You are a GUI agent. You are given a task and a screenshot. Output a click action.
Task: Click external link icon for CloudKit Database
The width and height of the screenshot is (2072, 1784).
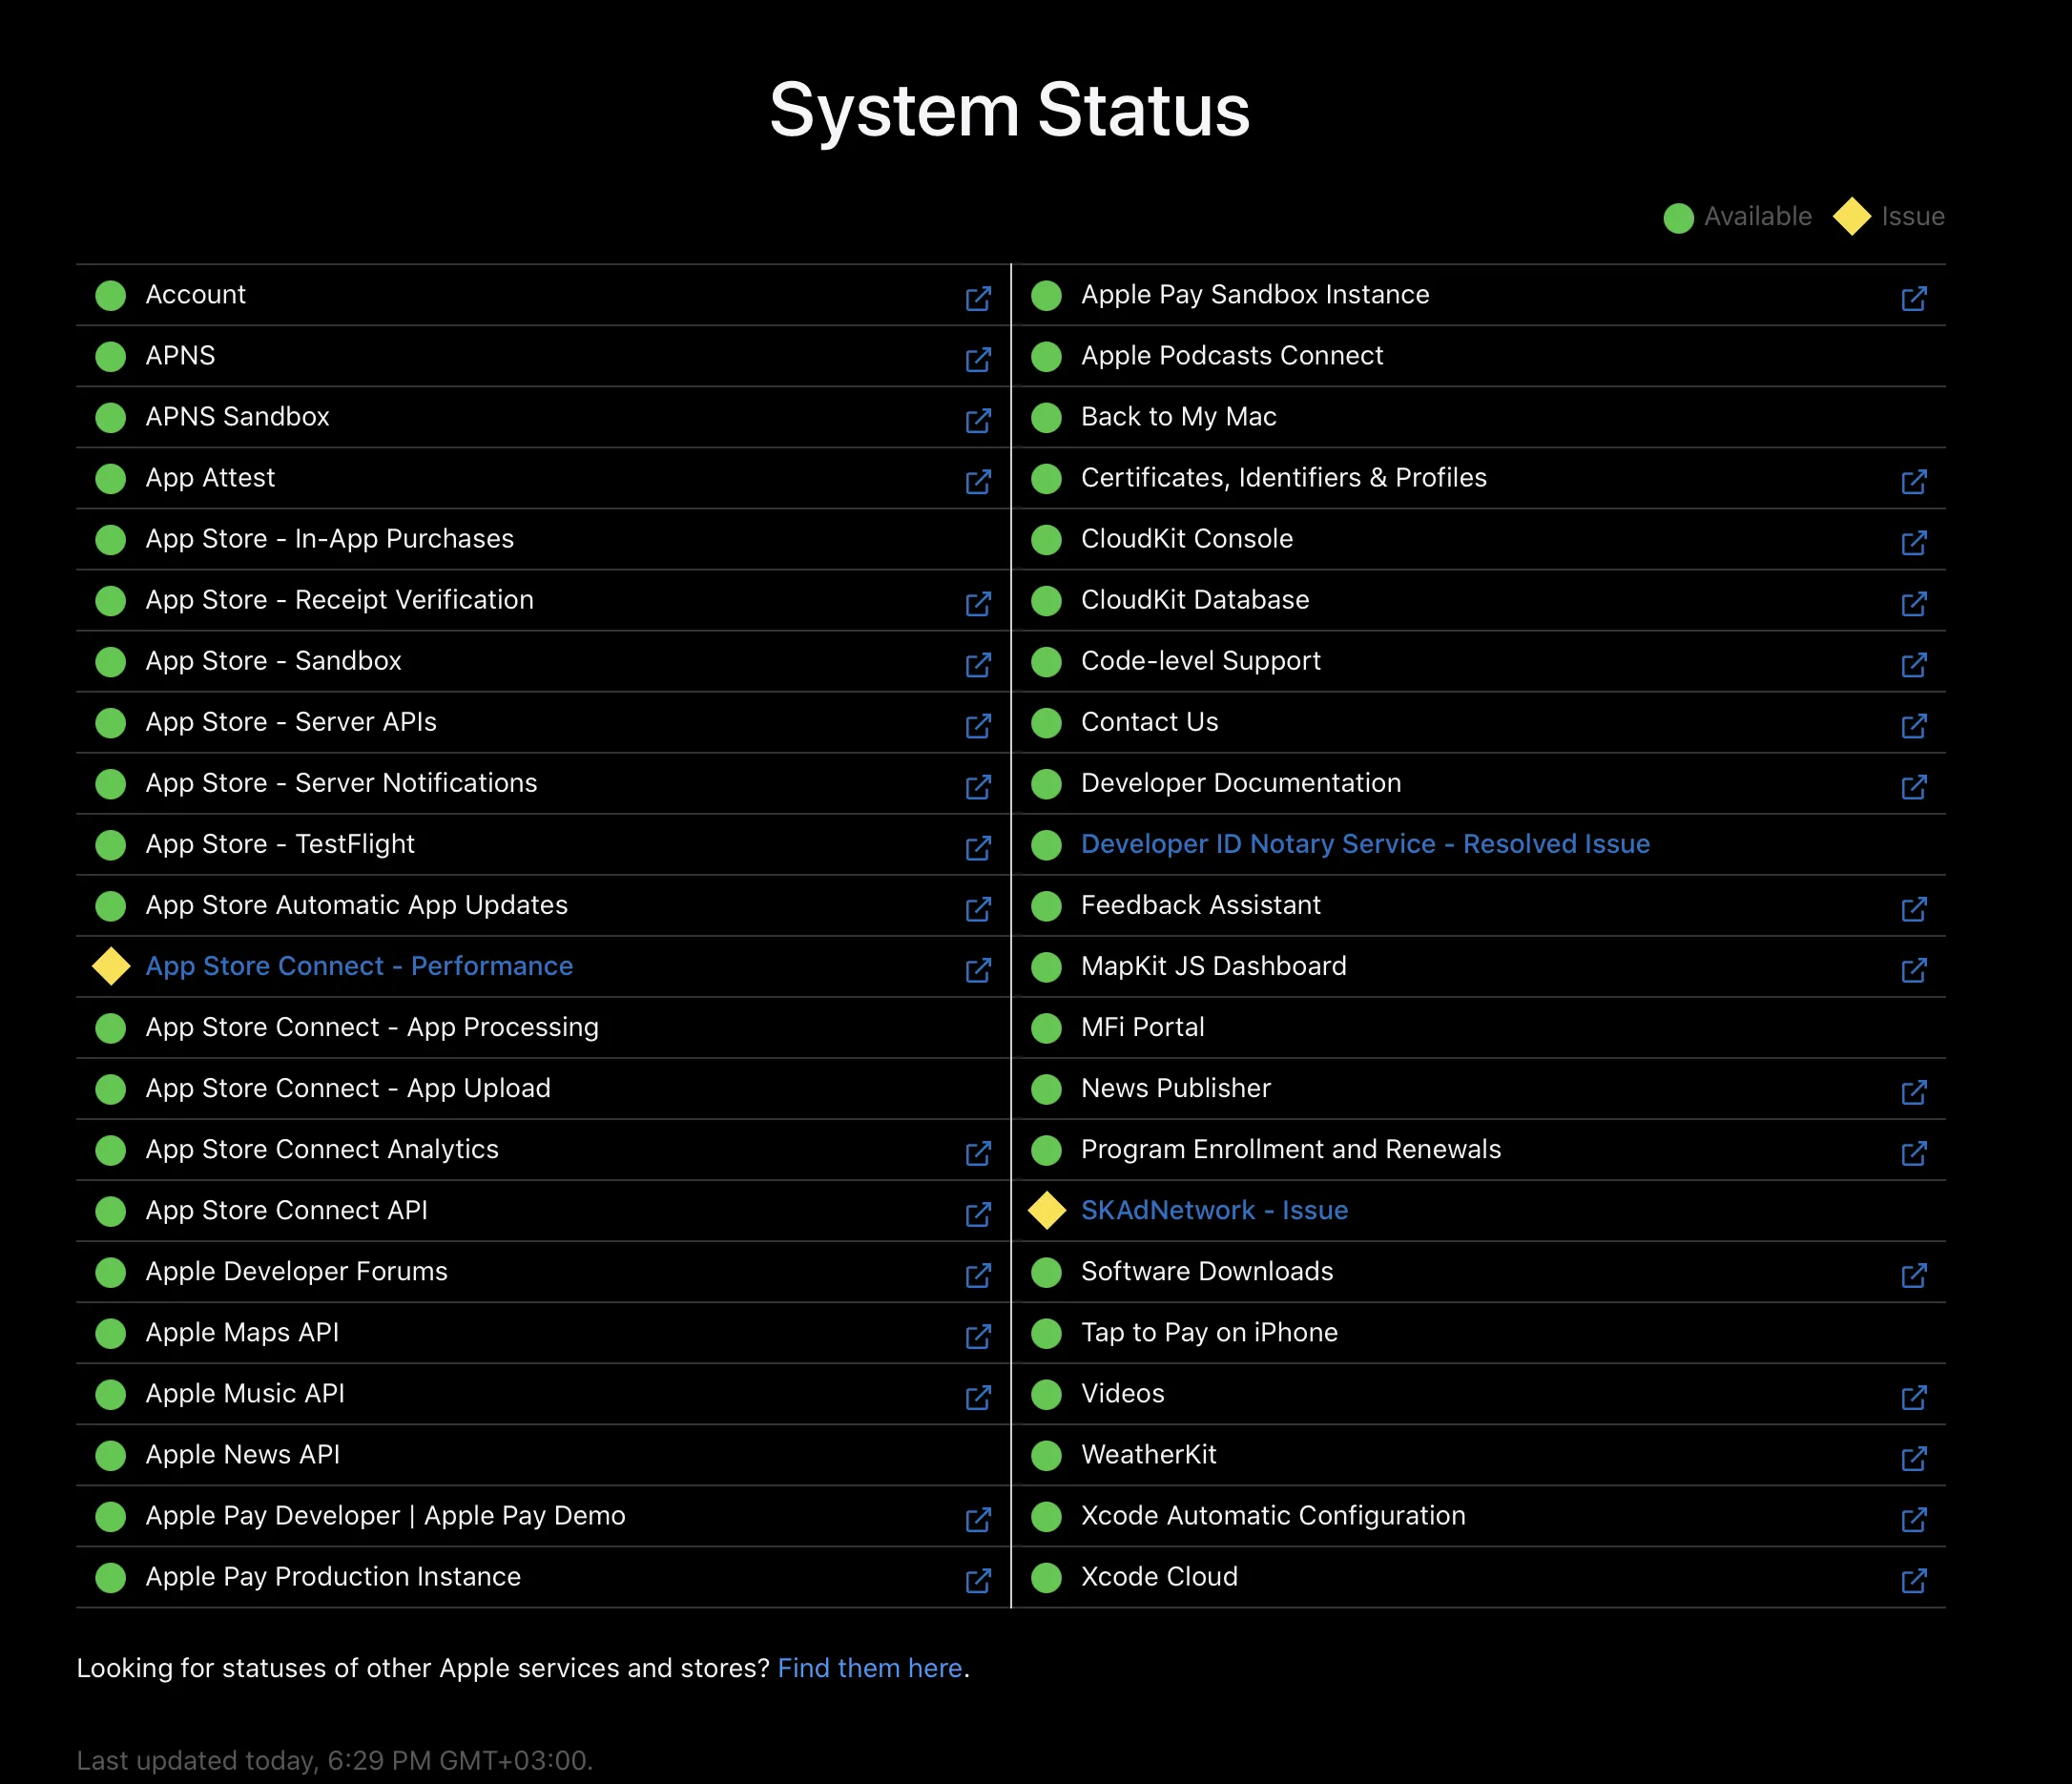coord(1913,603)
